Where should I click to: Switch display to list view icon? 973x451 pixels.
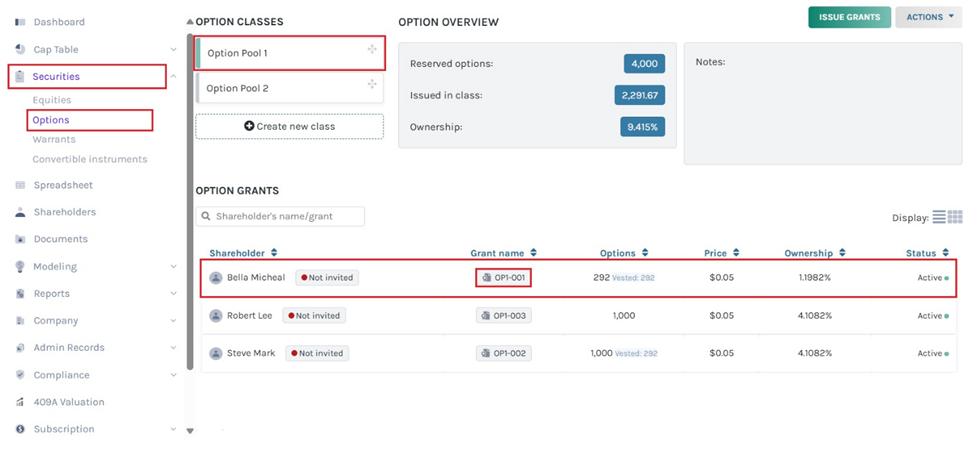[x=939, y=217]
